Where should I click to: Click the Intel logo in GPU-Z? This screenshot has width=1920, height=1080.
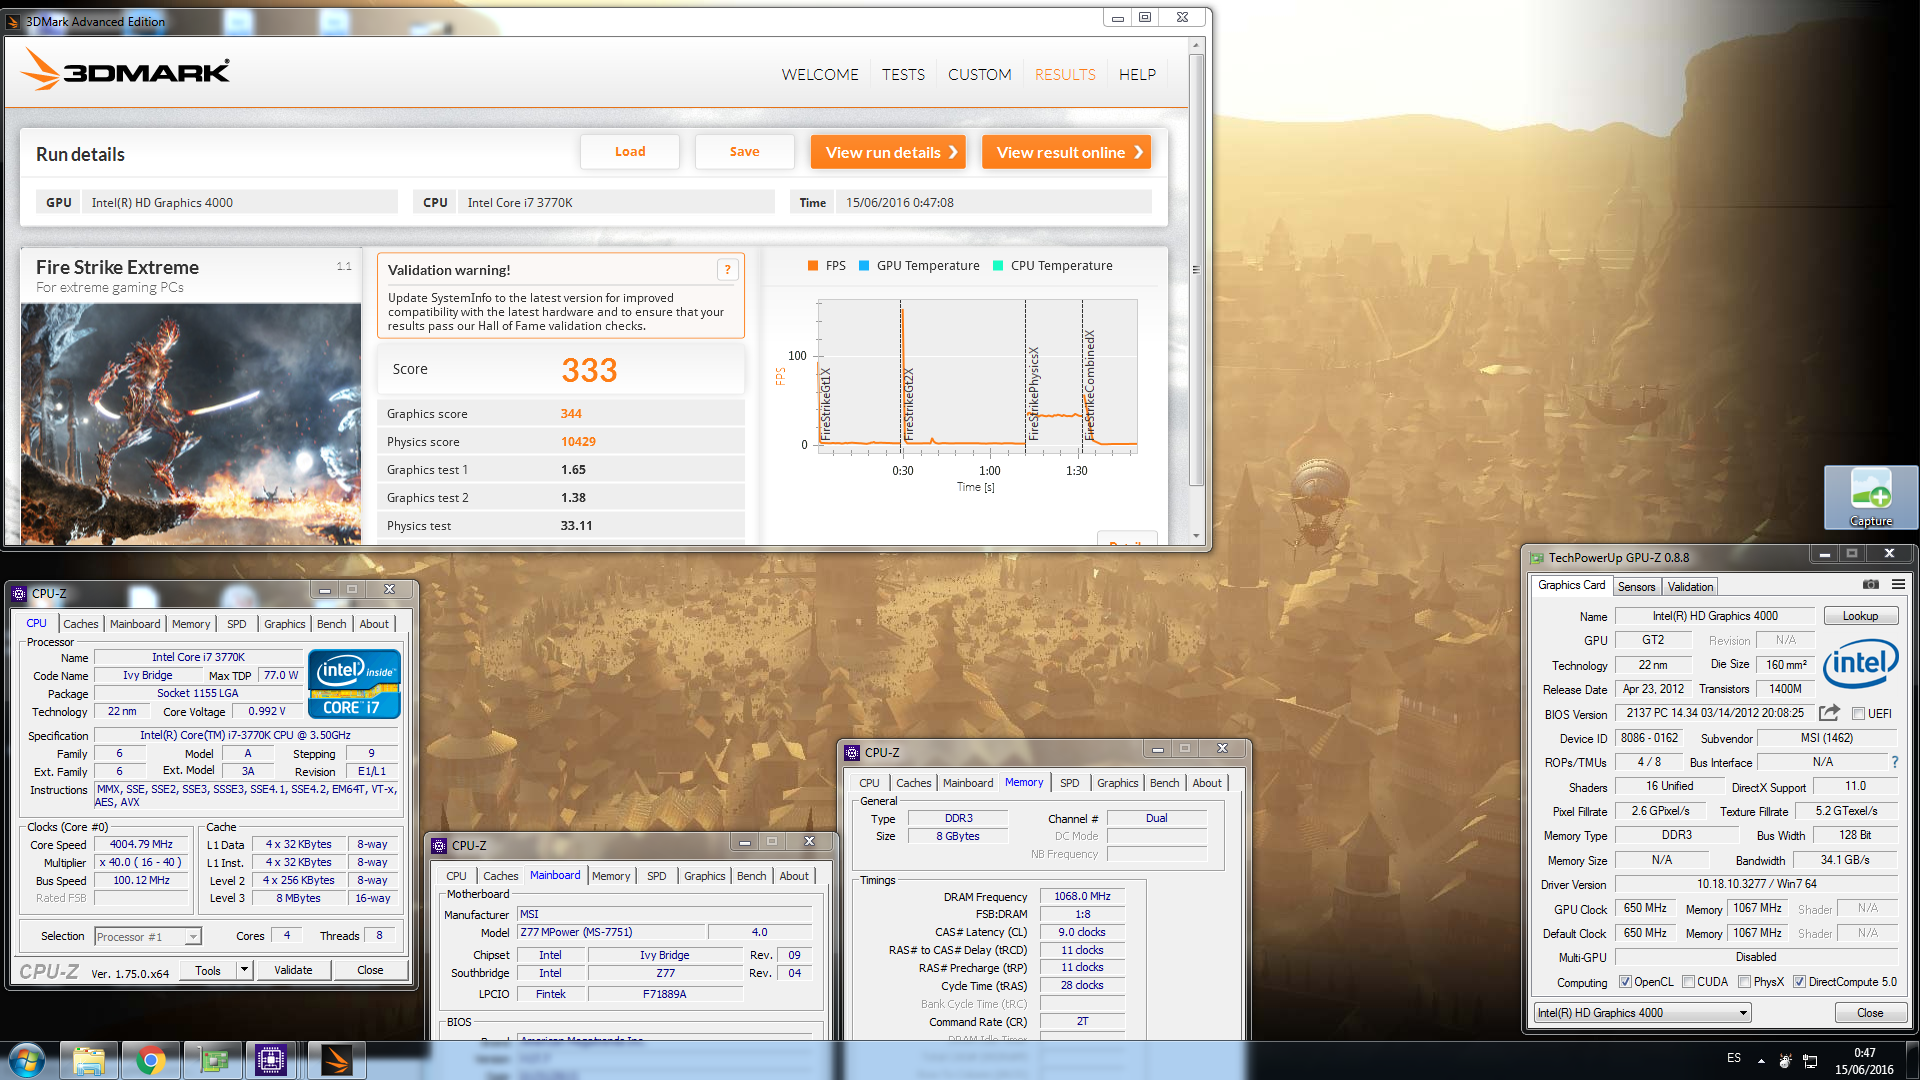1860,663
